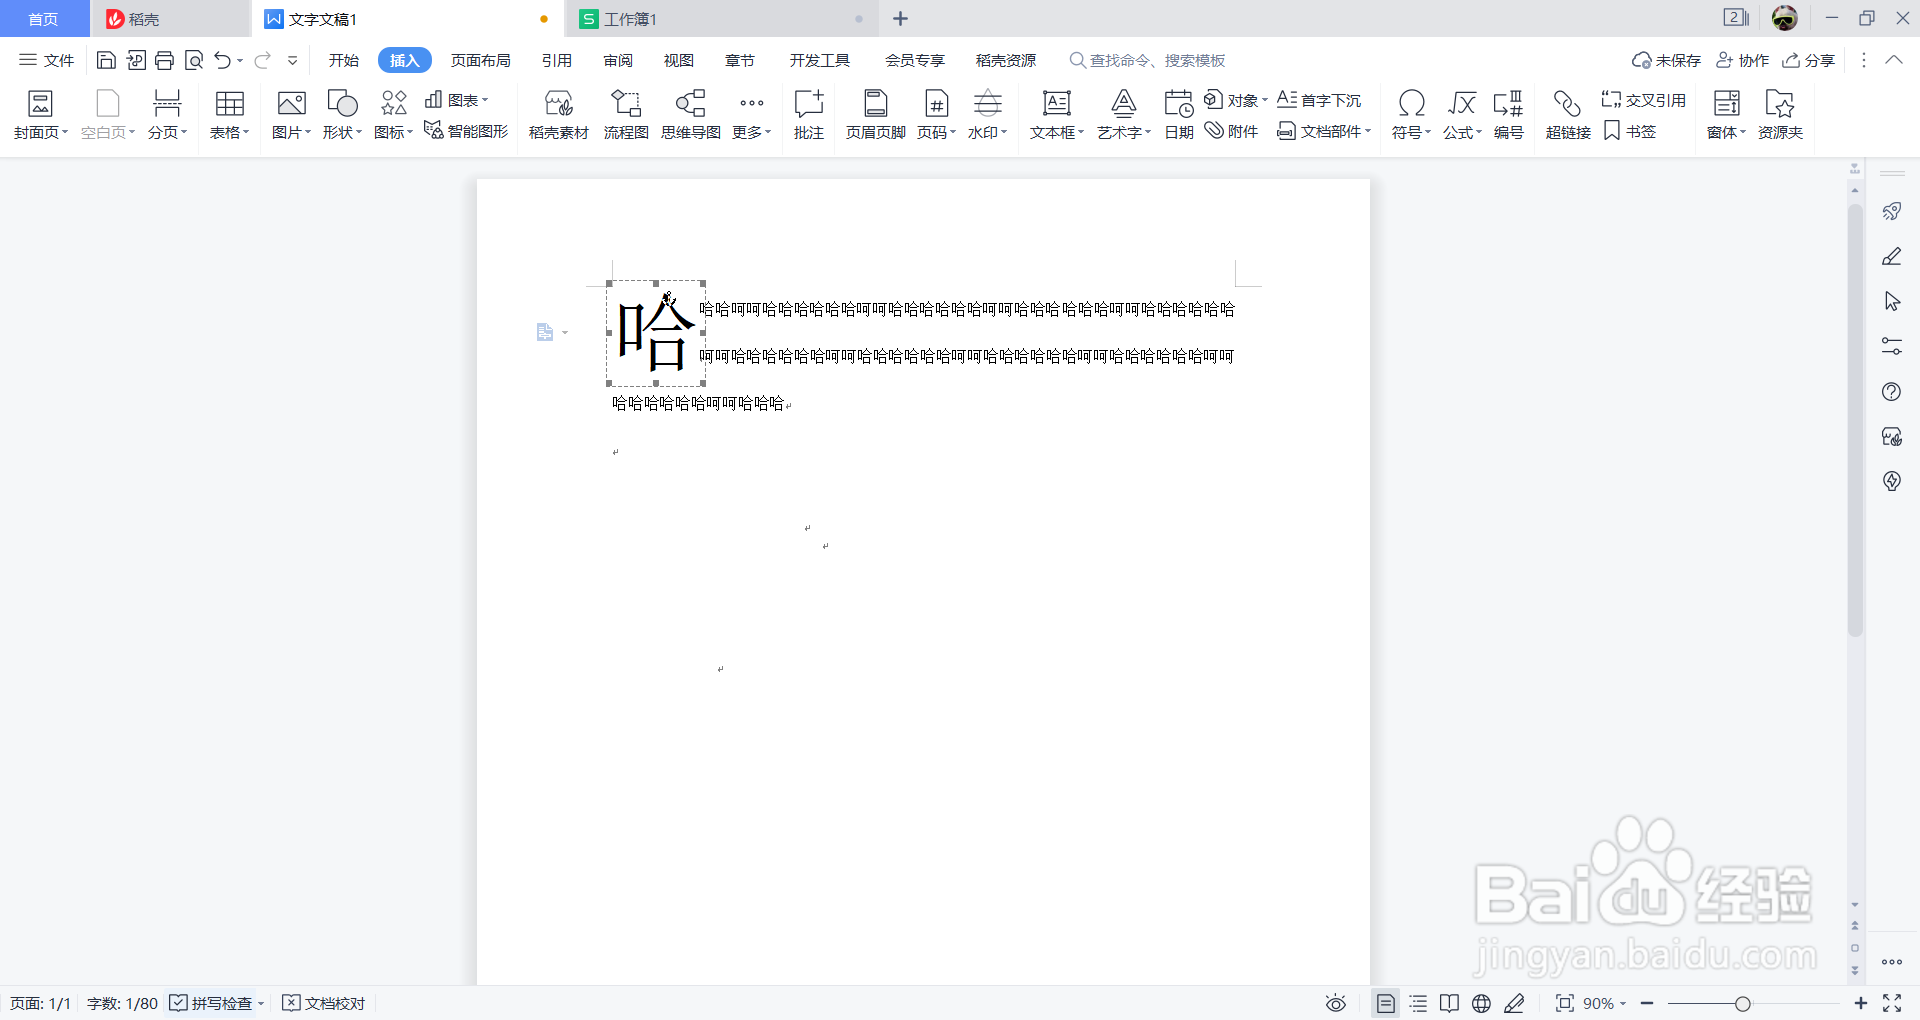The height and width of the screenshot is (1020, 1920).
Task: Add a comment (批注)
Action: [x=808, y=115]
